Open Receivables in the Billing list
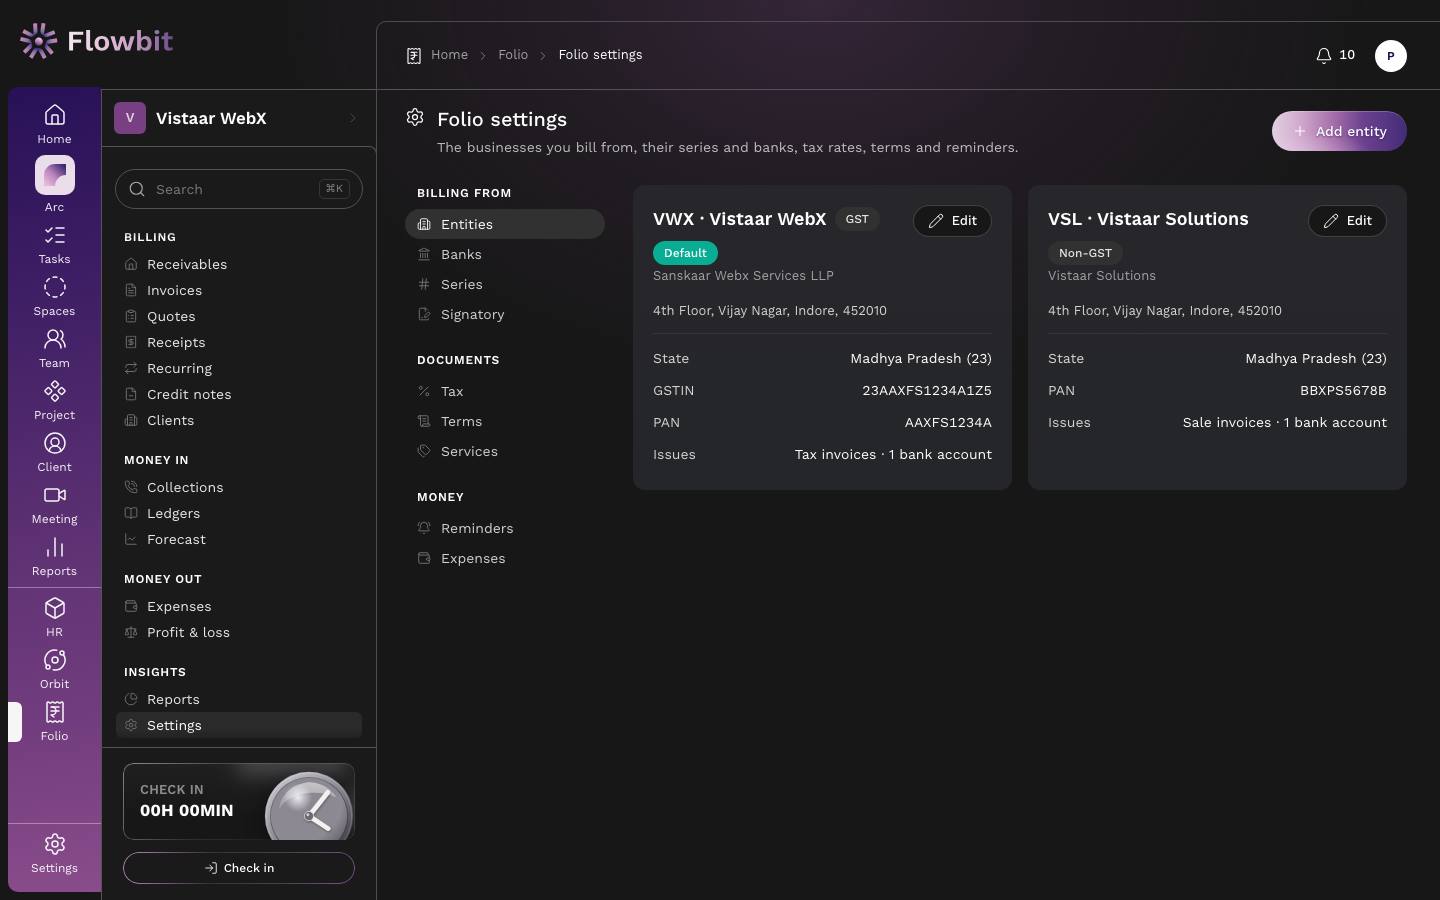The image size is (1440, 900). coord(239,264)
